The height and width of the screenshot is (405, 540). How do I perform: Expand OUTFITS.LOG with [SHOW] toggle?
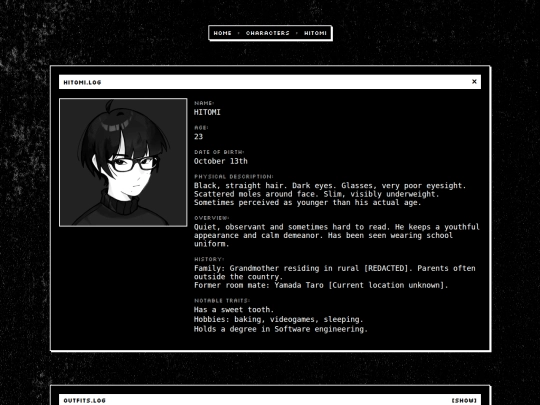(x=464, y=401)
